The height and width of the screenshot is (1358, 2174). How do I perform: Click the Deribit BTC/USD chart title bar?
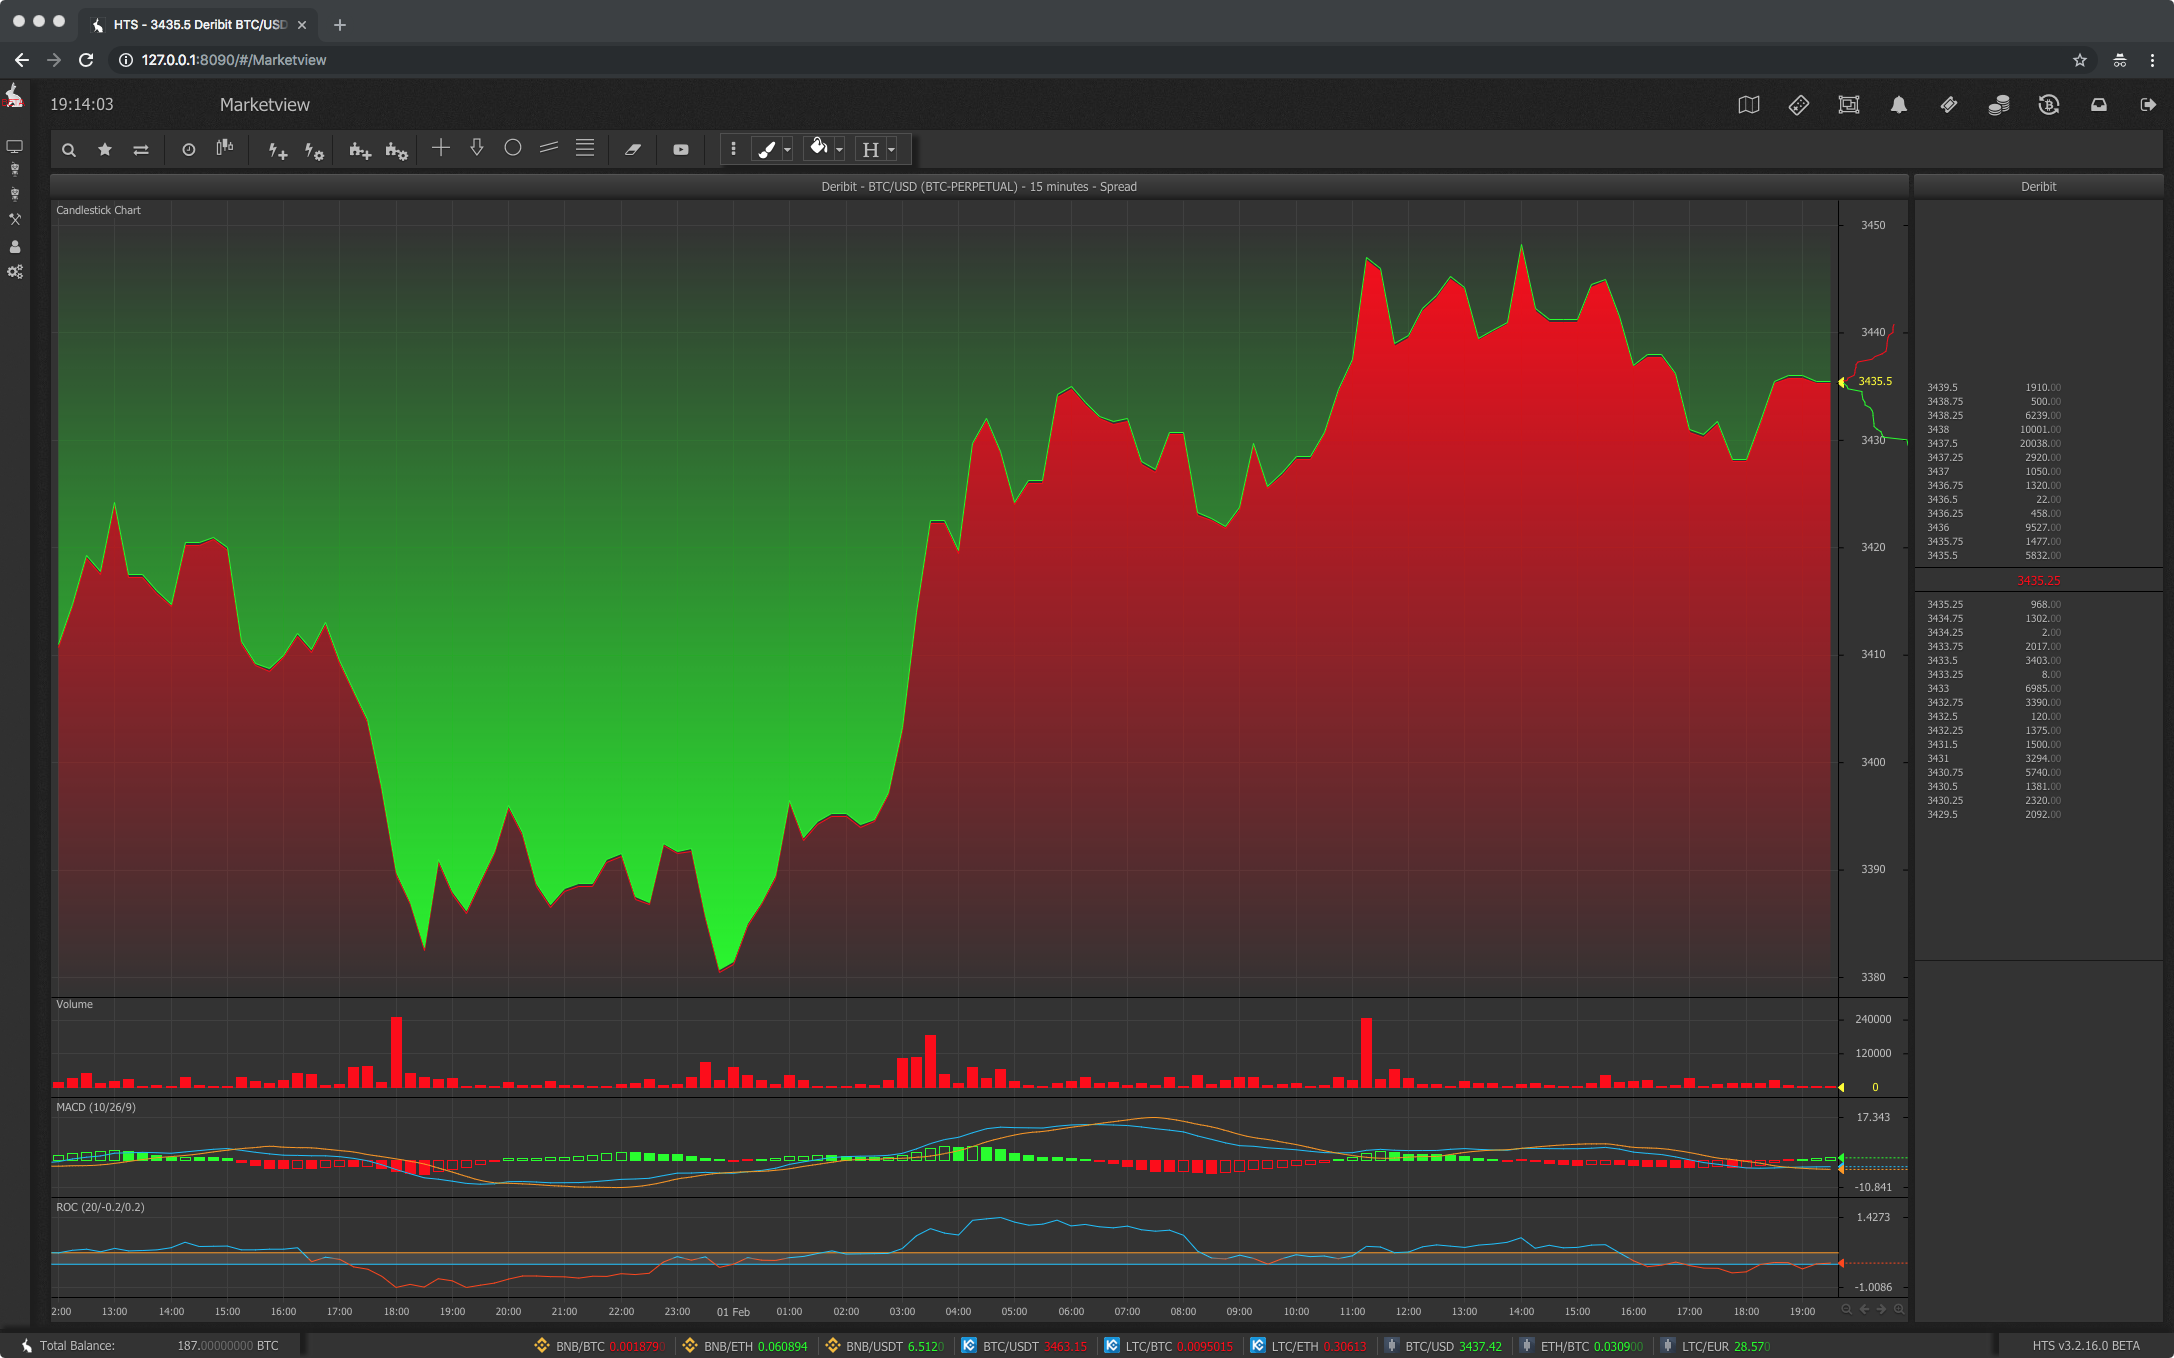(979, 186)
